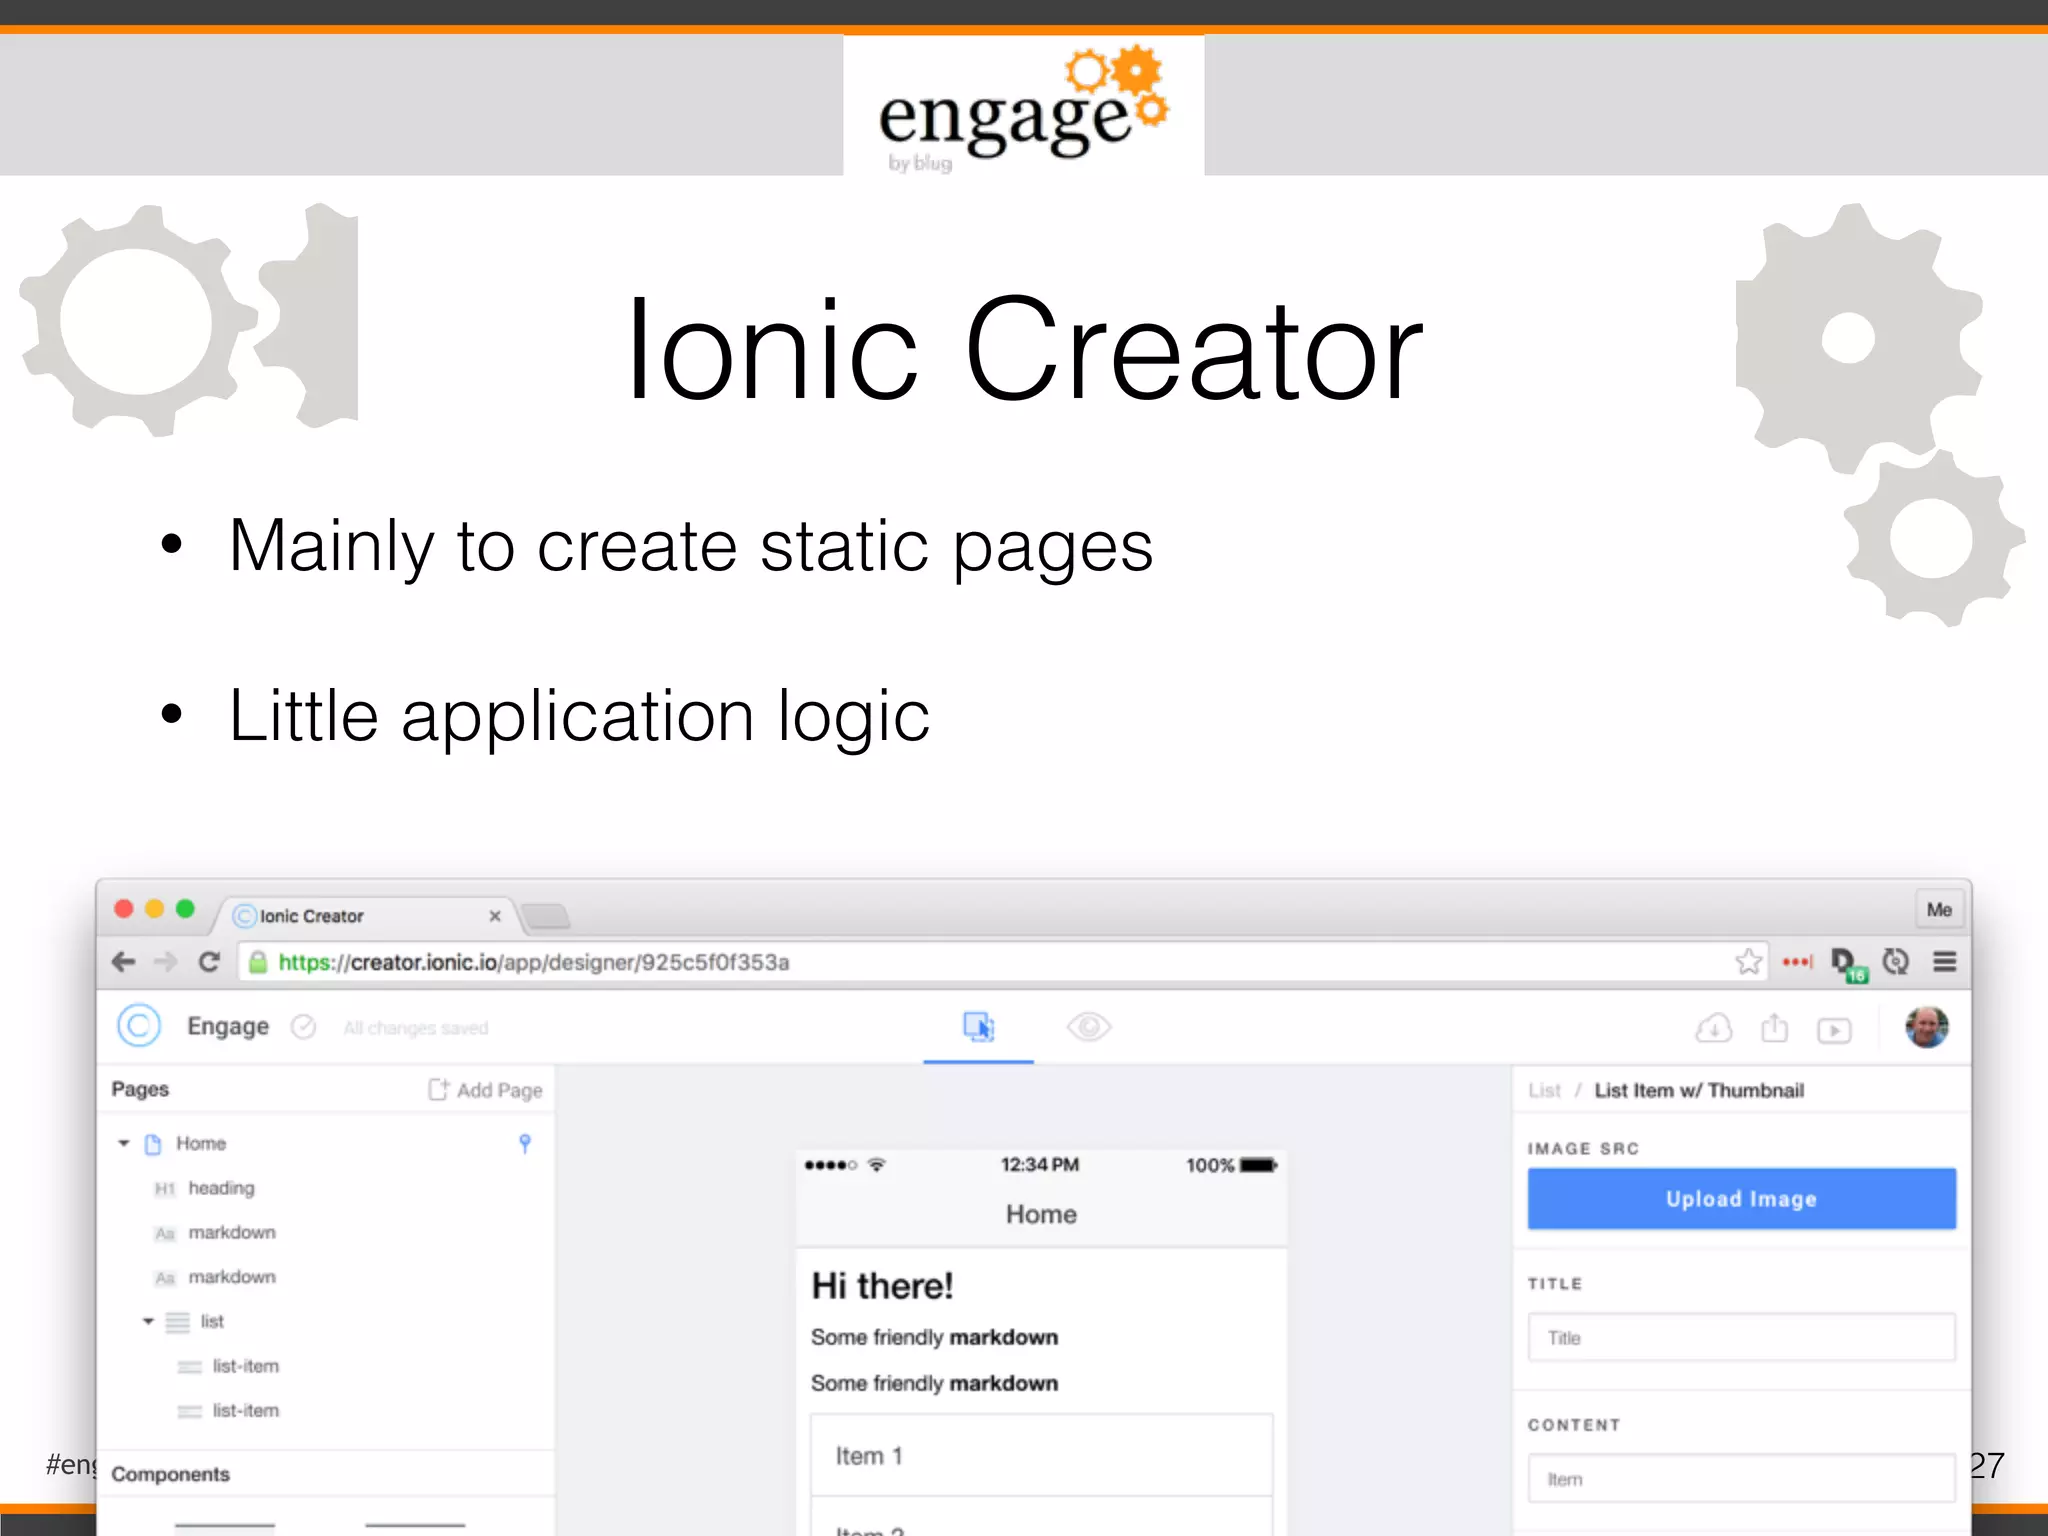
Task: Click the Content Item input field
Action: coord(1741,1479)
